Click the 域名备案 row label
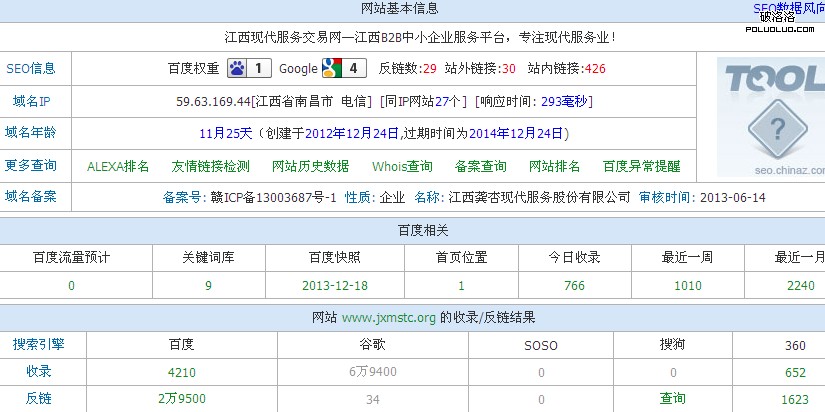This screenshot has height=412, width=825. click(31, 196)
